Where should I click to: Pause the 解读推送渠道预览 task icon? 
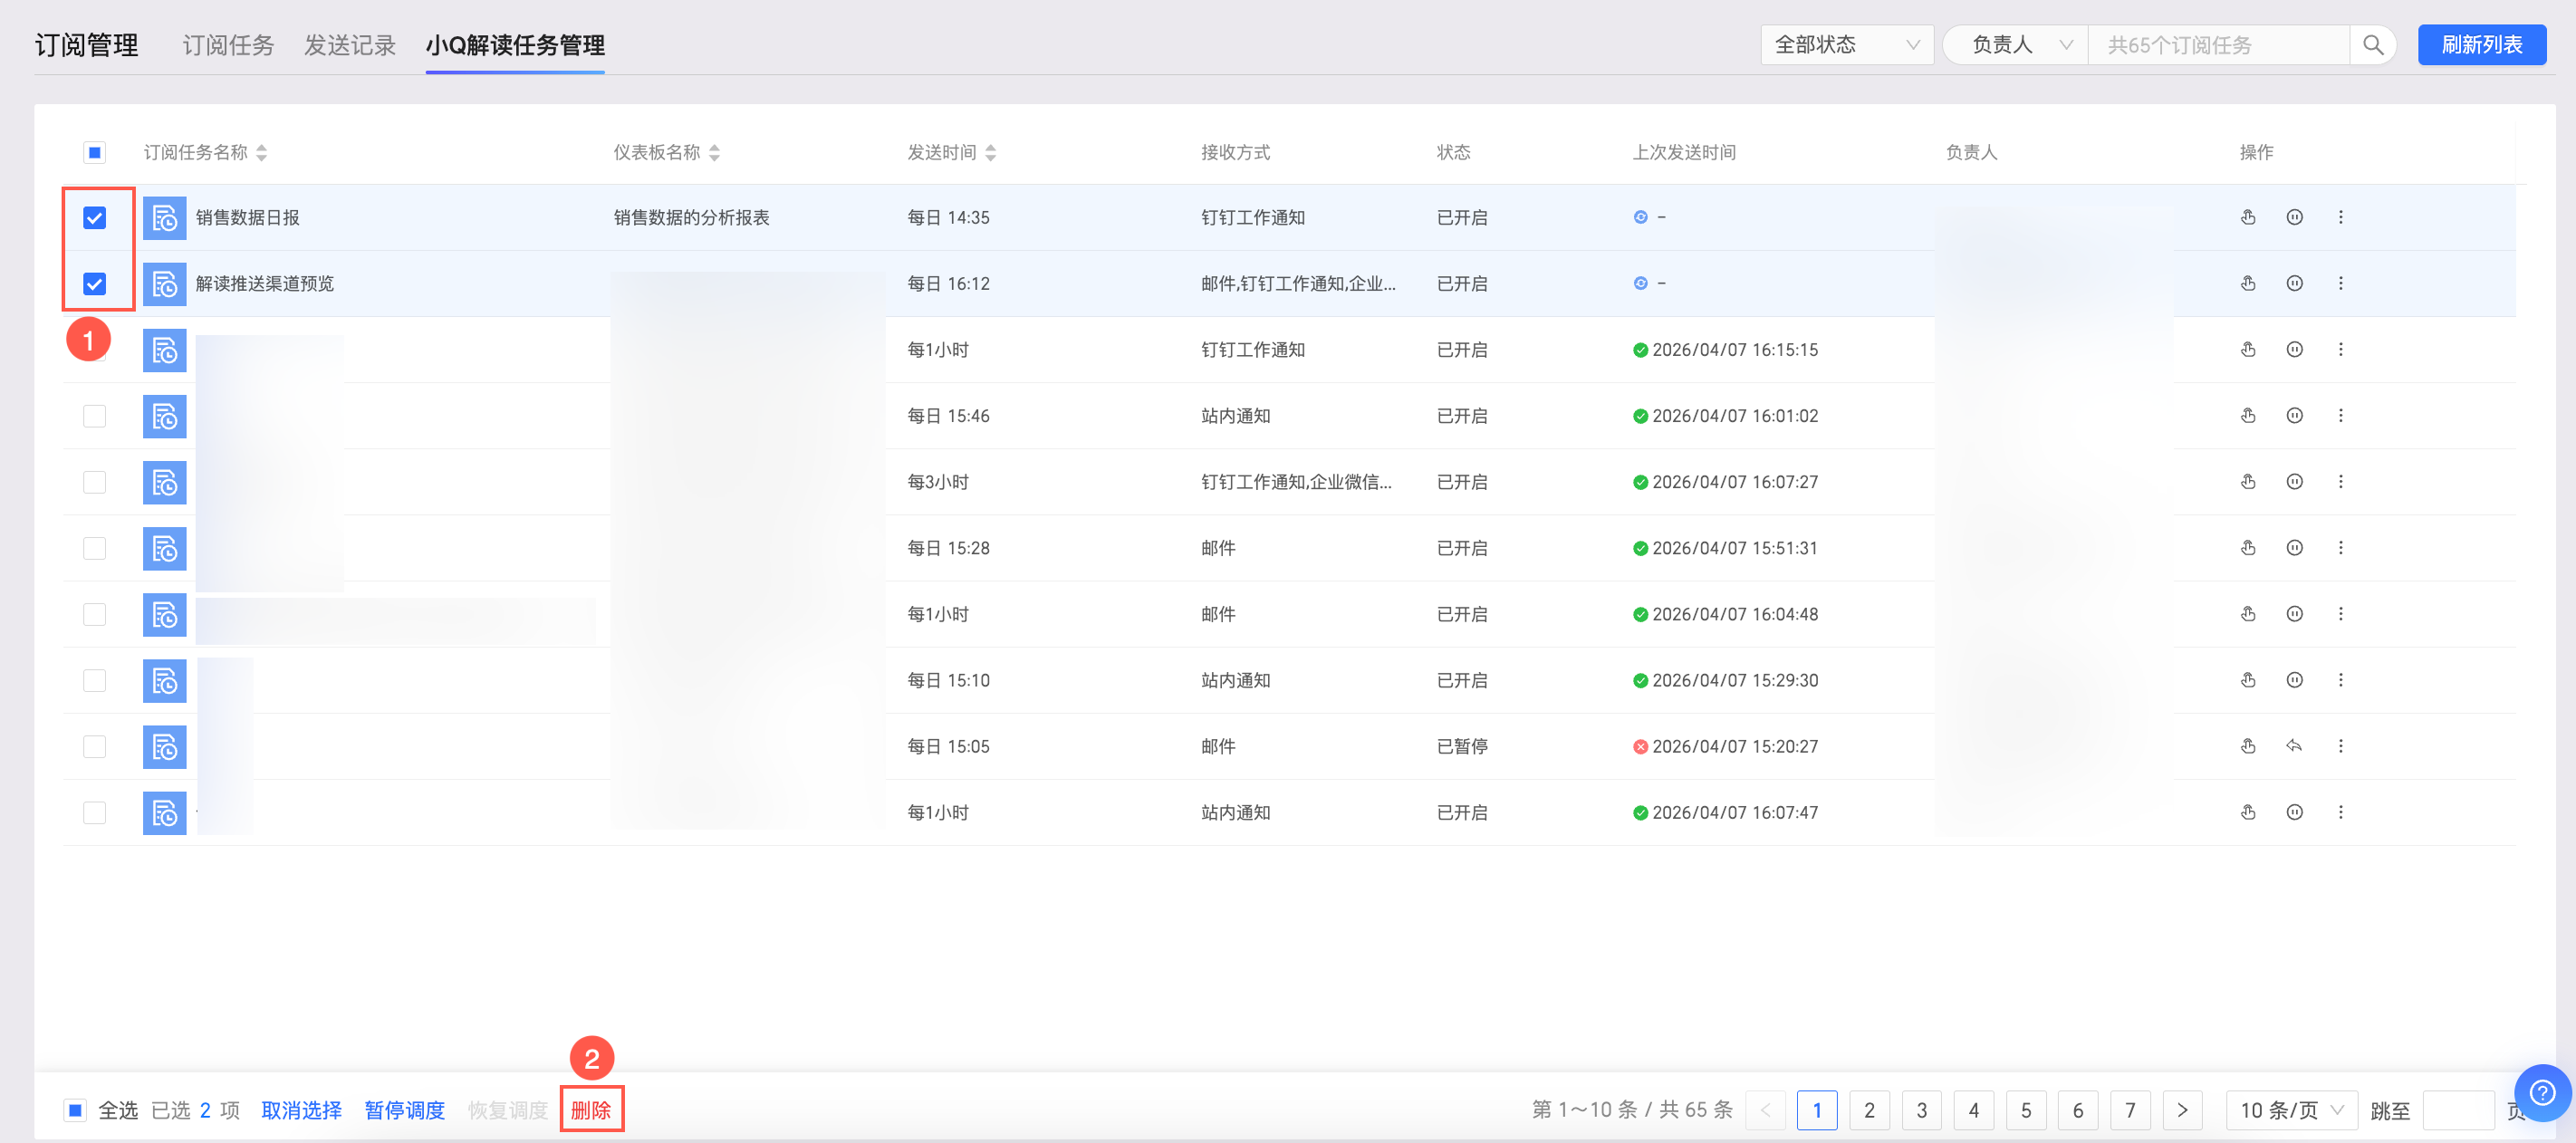pos(2294,283)
